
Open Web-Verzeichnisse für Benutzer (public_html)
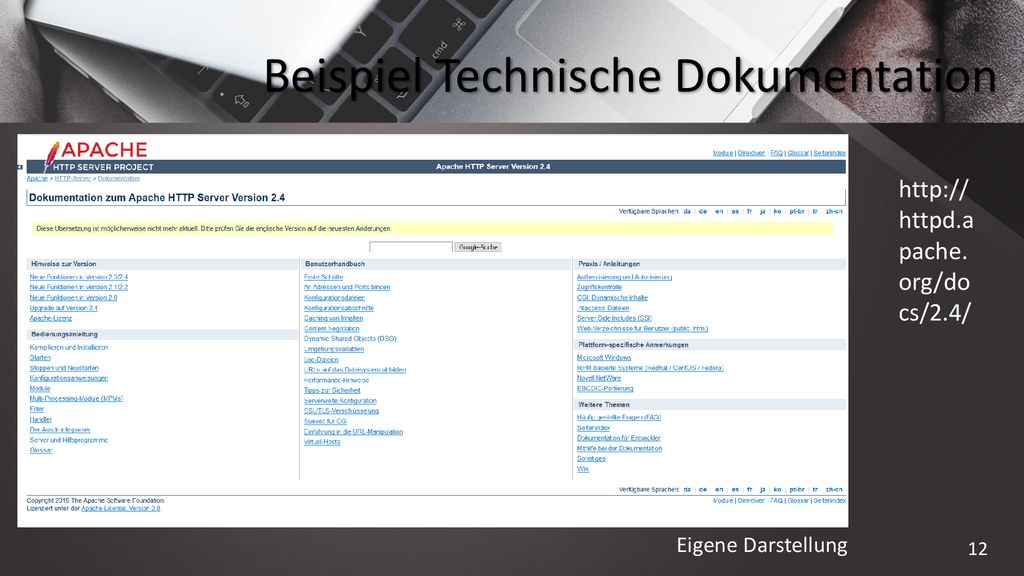[642, 329]
